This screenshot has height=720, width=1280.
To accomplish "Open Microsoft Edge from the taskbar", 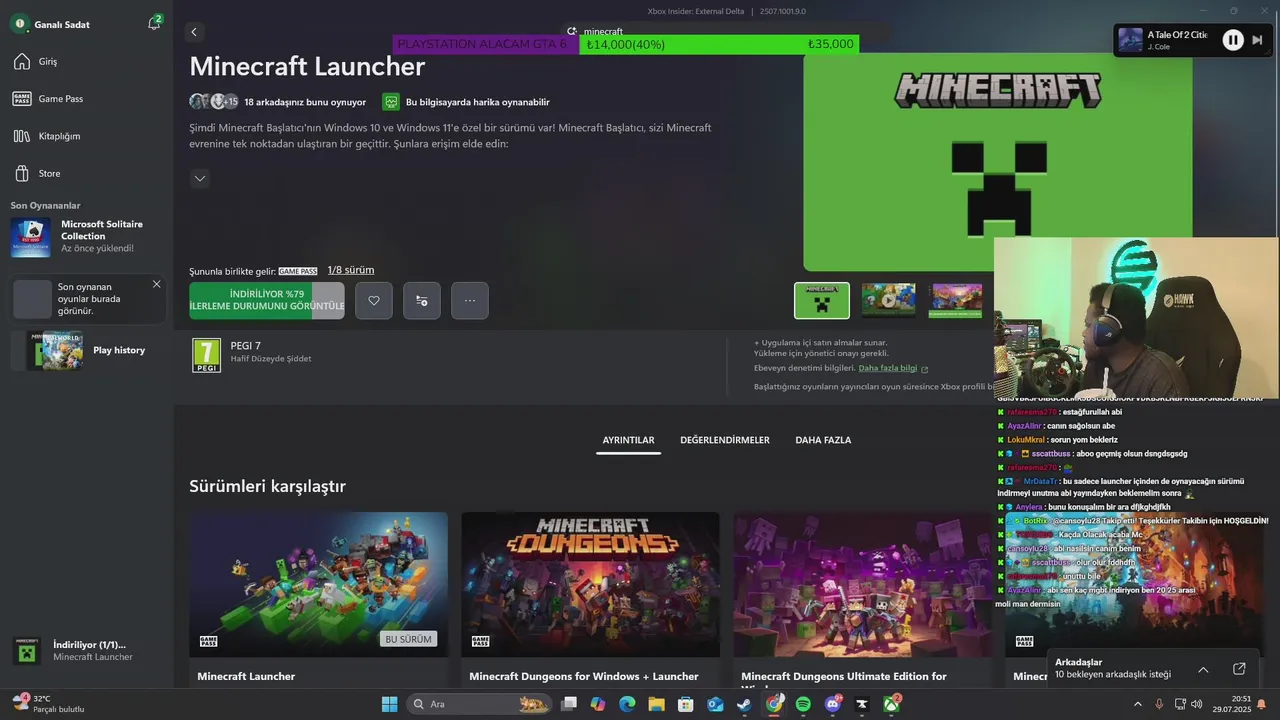I will pos(627,704).
